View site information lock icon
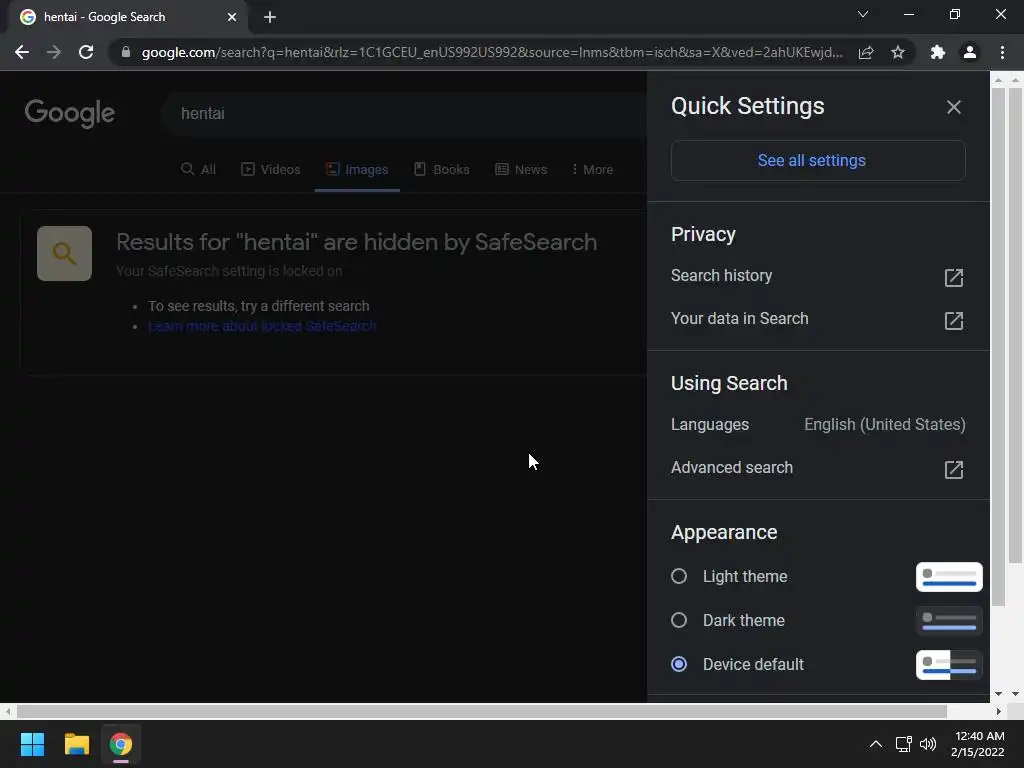The width and height of the screenshot is (1024, 768). point(126,52)
